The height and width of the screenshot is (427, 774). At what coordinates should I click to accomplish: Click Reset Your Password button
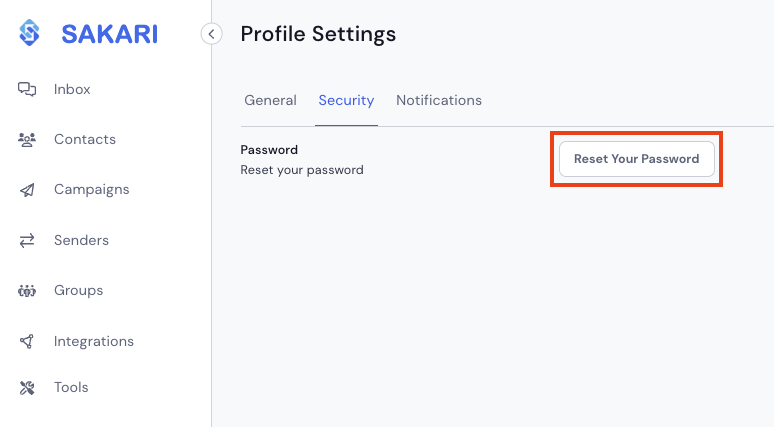637,159
